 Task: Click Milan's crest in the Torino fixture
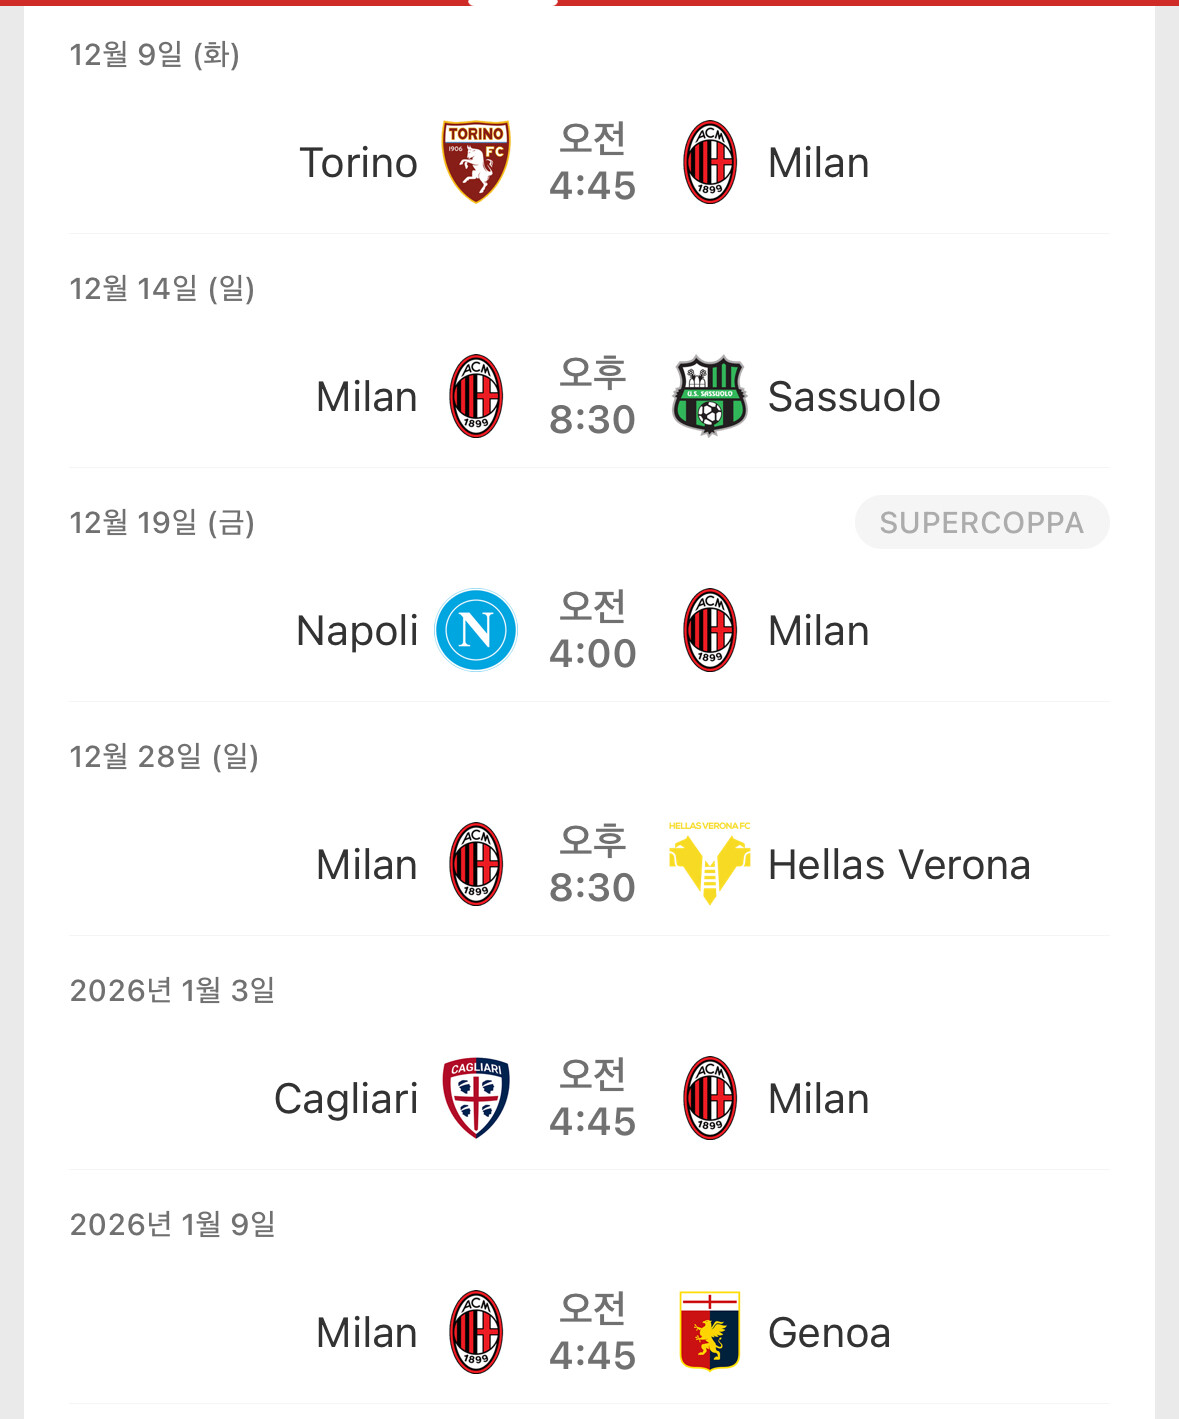[709, 162]
